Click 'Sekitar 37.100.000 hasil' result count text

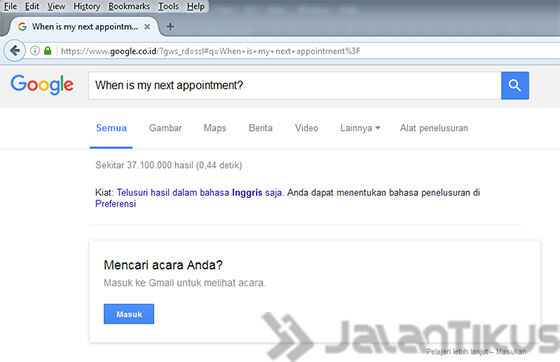coord(144,165)
